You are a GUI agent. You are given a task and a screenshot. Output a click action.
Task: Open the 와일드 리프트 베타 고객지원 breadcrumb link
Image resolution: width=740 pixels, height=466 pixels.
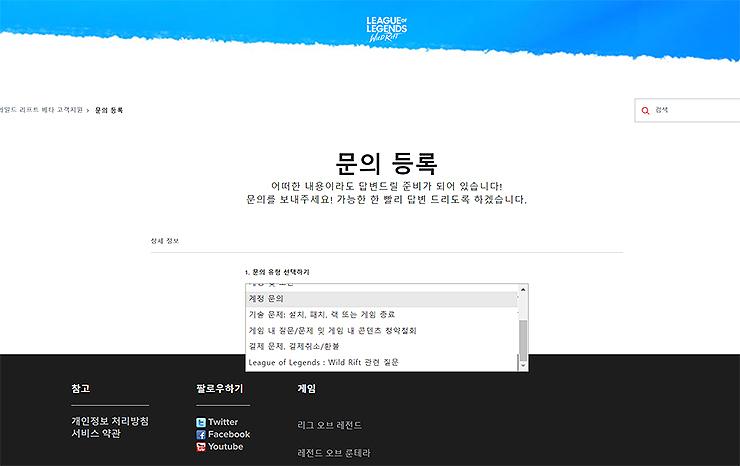click(41, 110)
